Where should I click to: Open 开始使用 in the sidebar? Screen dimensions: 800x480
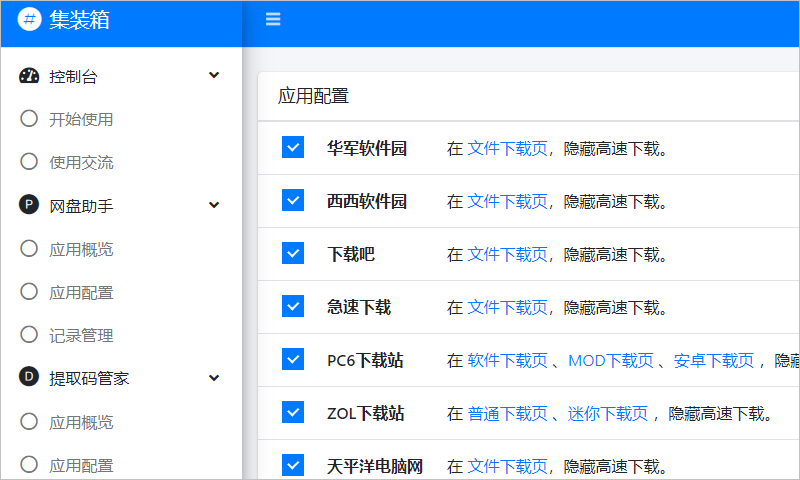[x=81, y=119]
